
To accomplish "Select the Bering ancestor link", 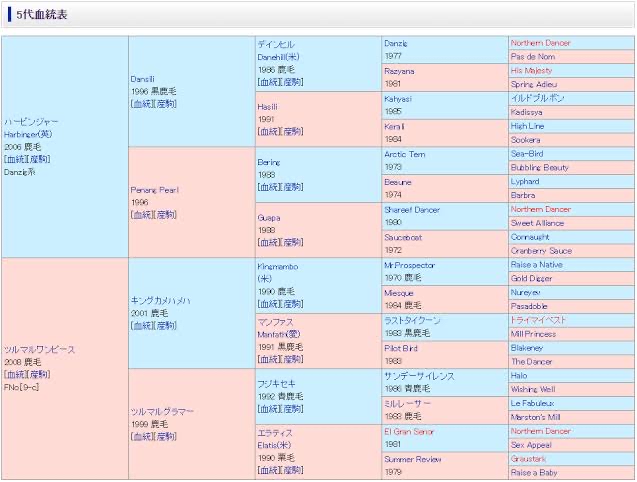I will point(268,161).
